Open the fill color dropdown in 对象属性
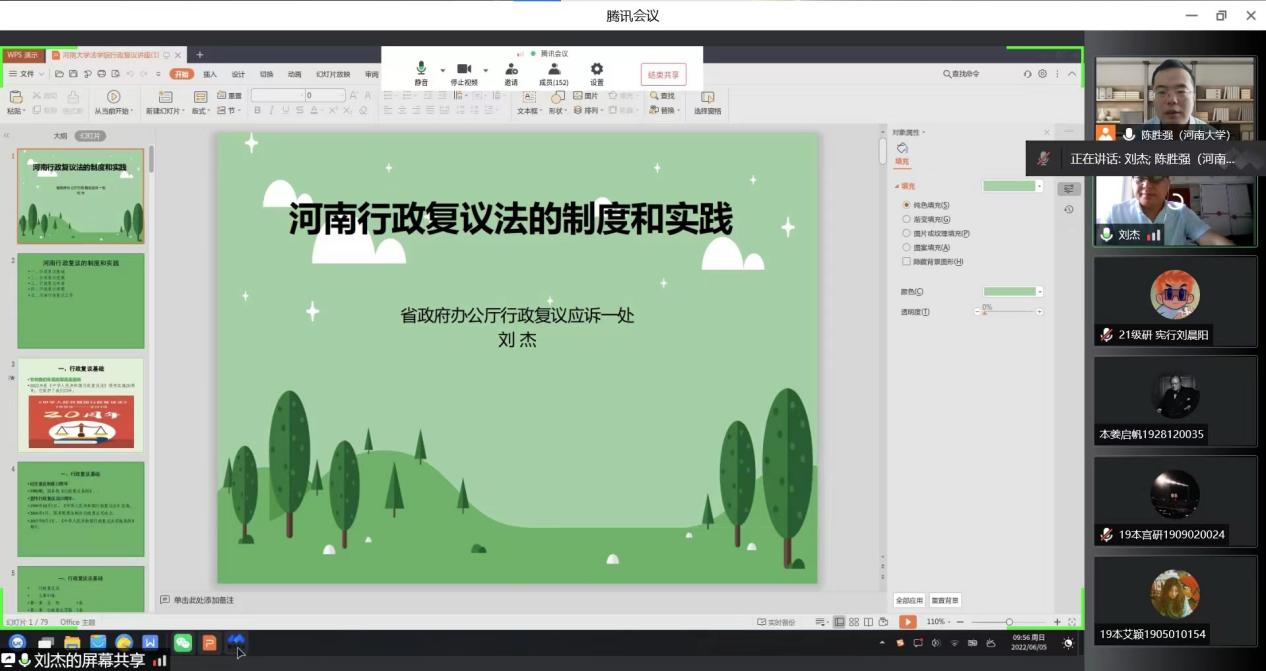This screenshot has width=1266, height=671. [x=1039, y=186]
